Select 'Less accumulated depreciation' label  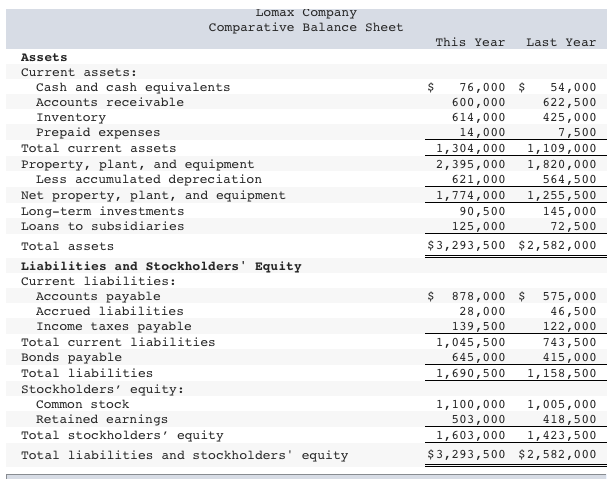(x=149, y=179)
